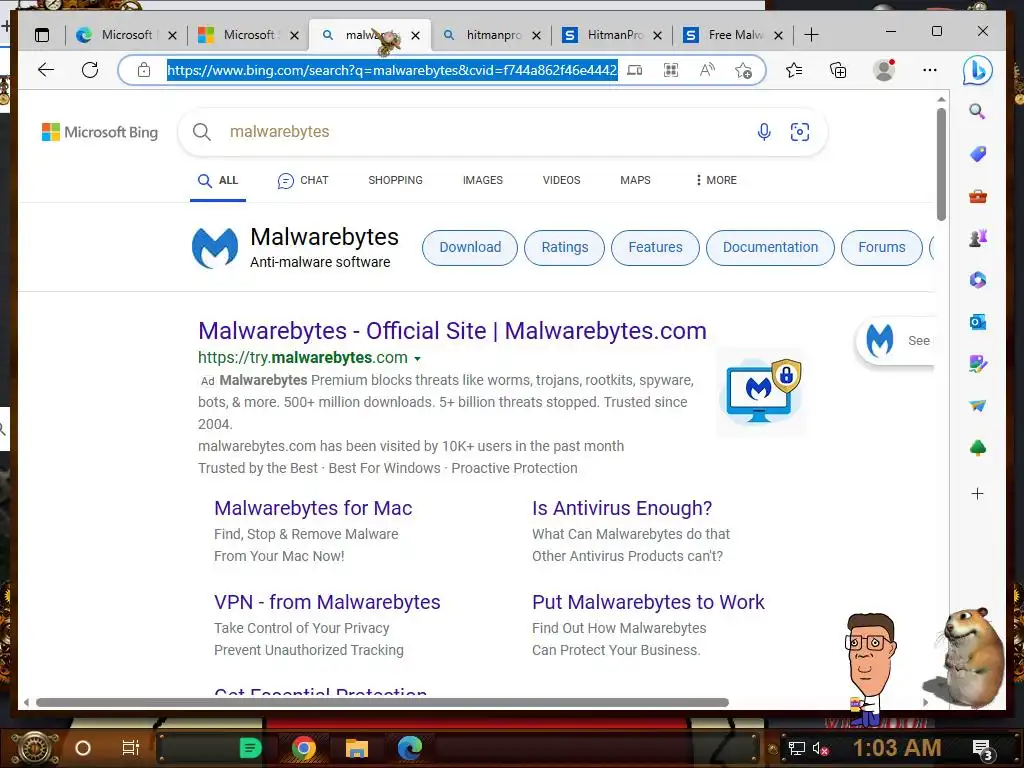Select the CHAT search tab

point(303,180)
